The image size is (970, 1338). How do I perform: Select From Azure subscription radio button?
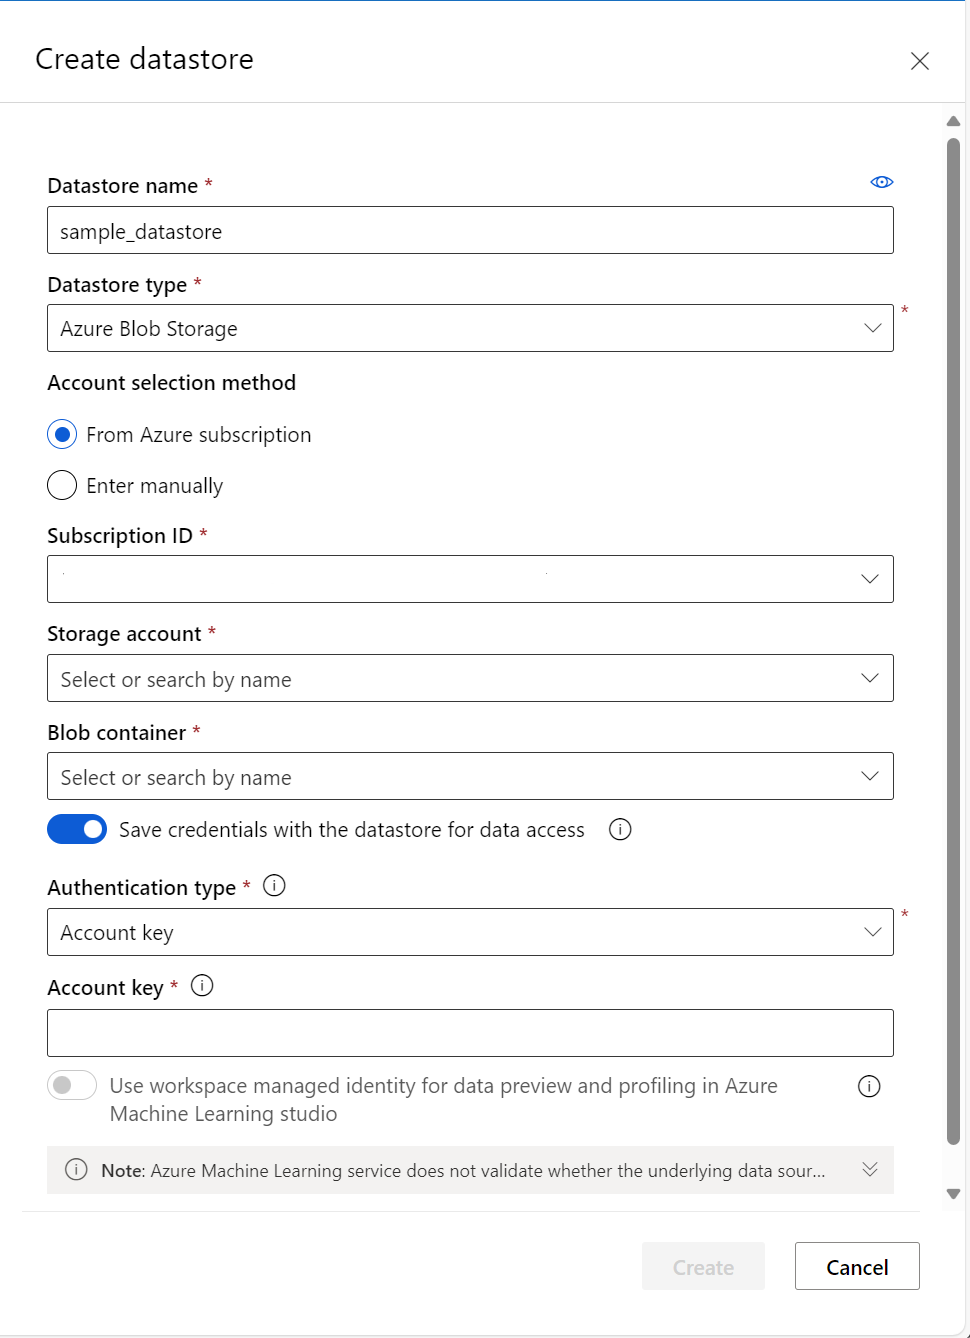62,434
